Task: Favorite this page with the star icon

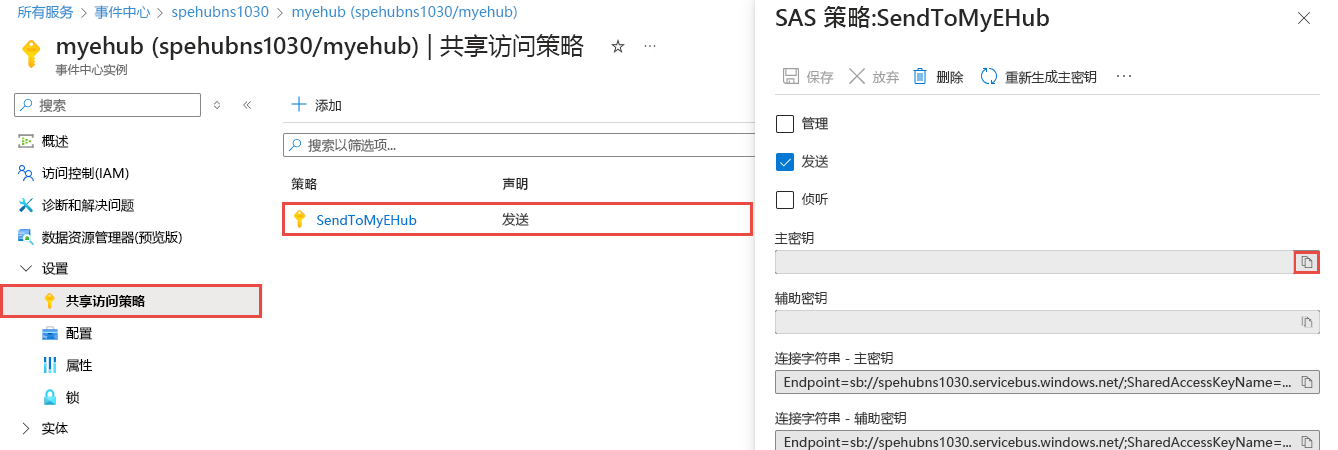Action: [x=618, y=47]
